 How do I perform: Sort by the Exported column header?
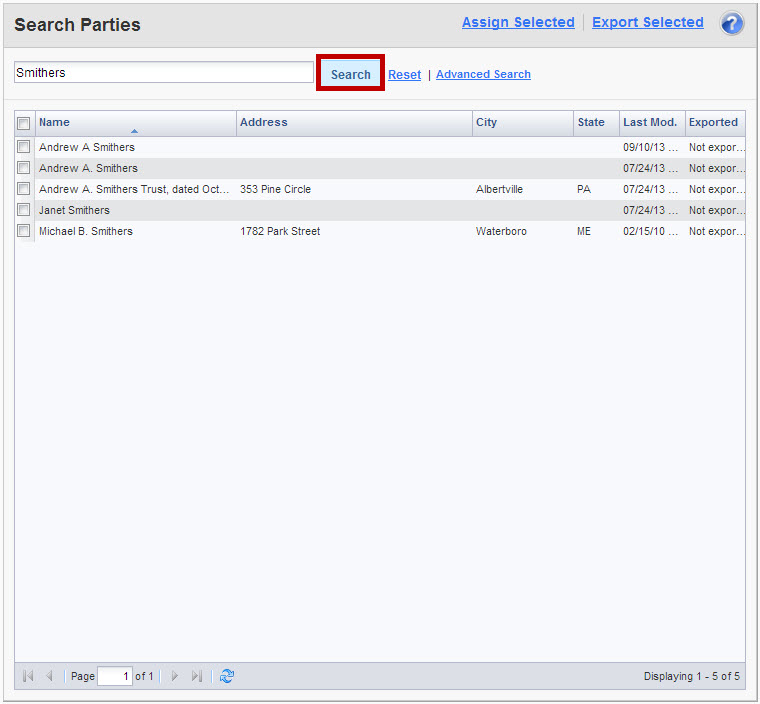[x=715, y=123]
